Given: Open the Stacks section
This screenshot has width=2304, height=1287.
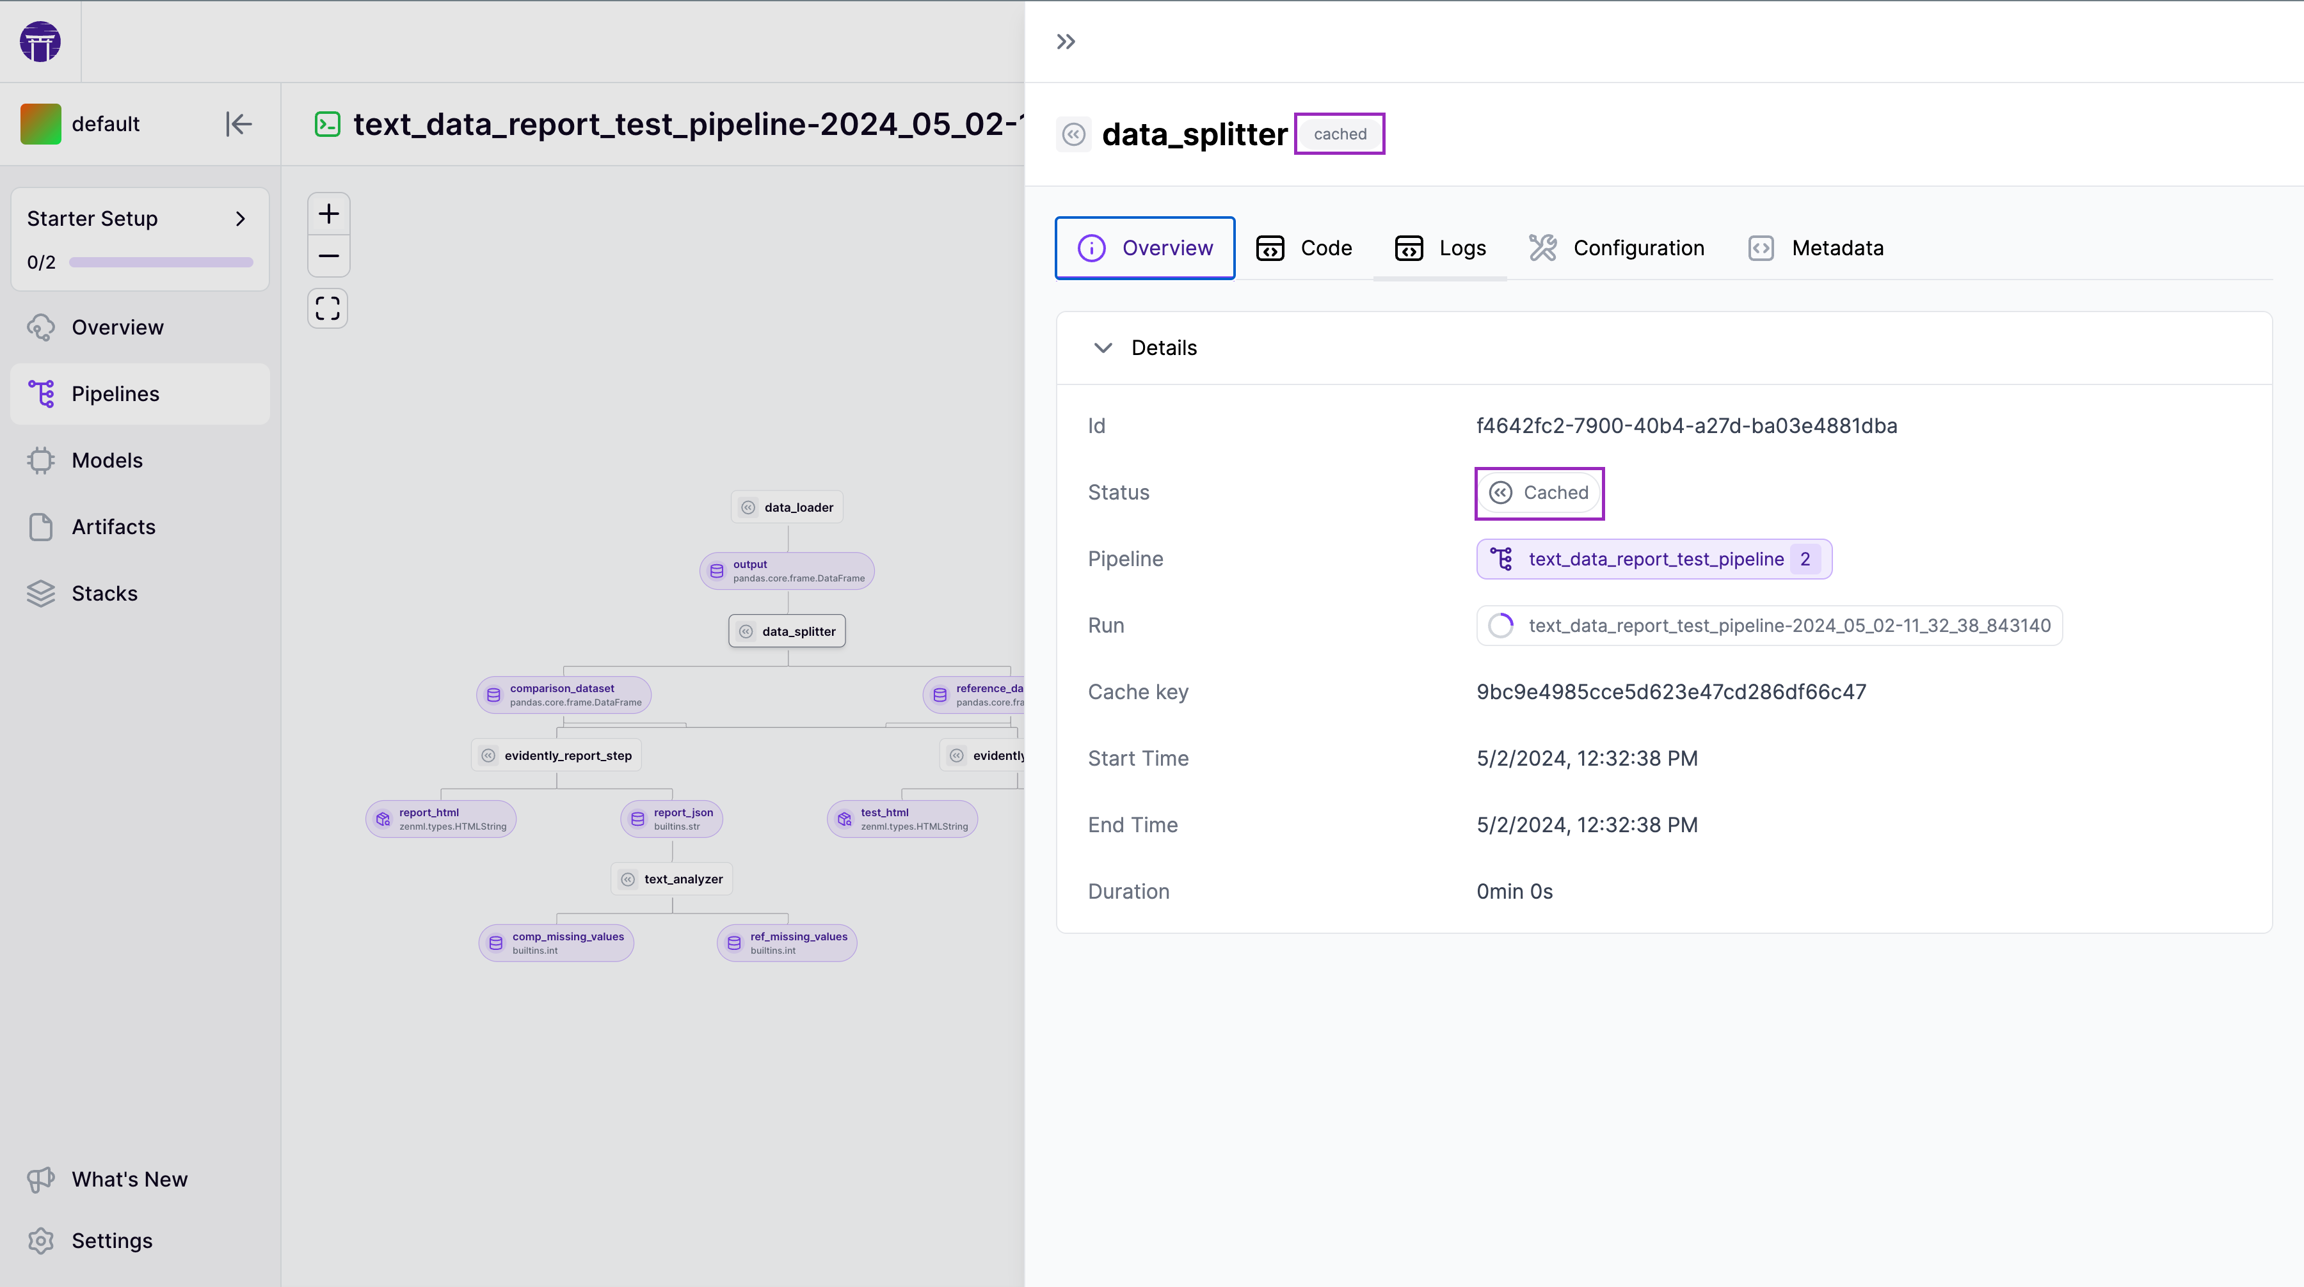Looking at the screenshot, I should (104, 592).
